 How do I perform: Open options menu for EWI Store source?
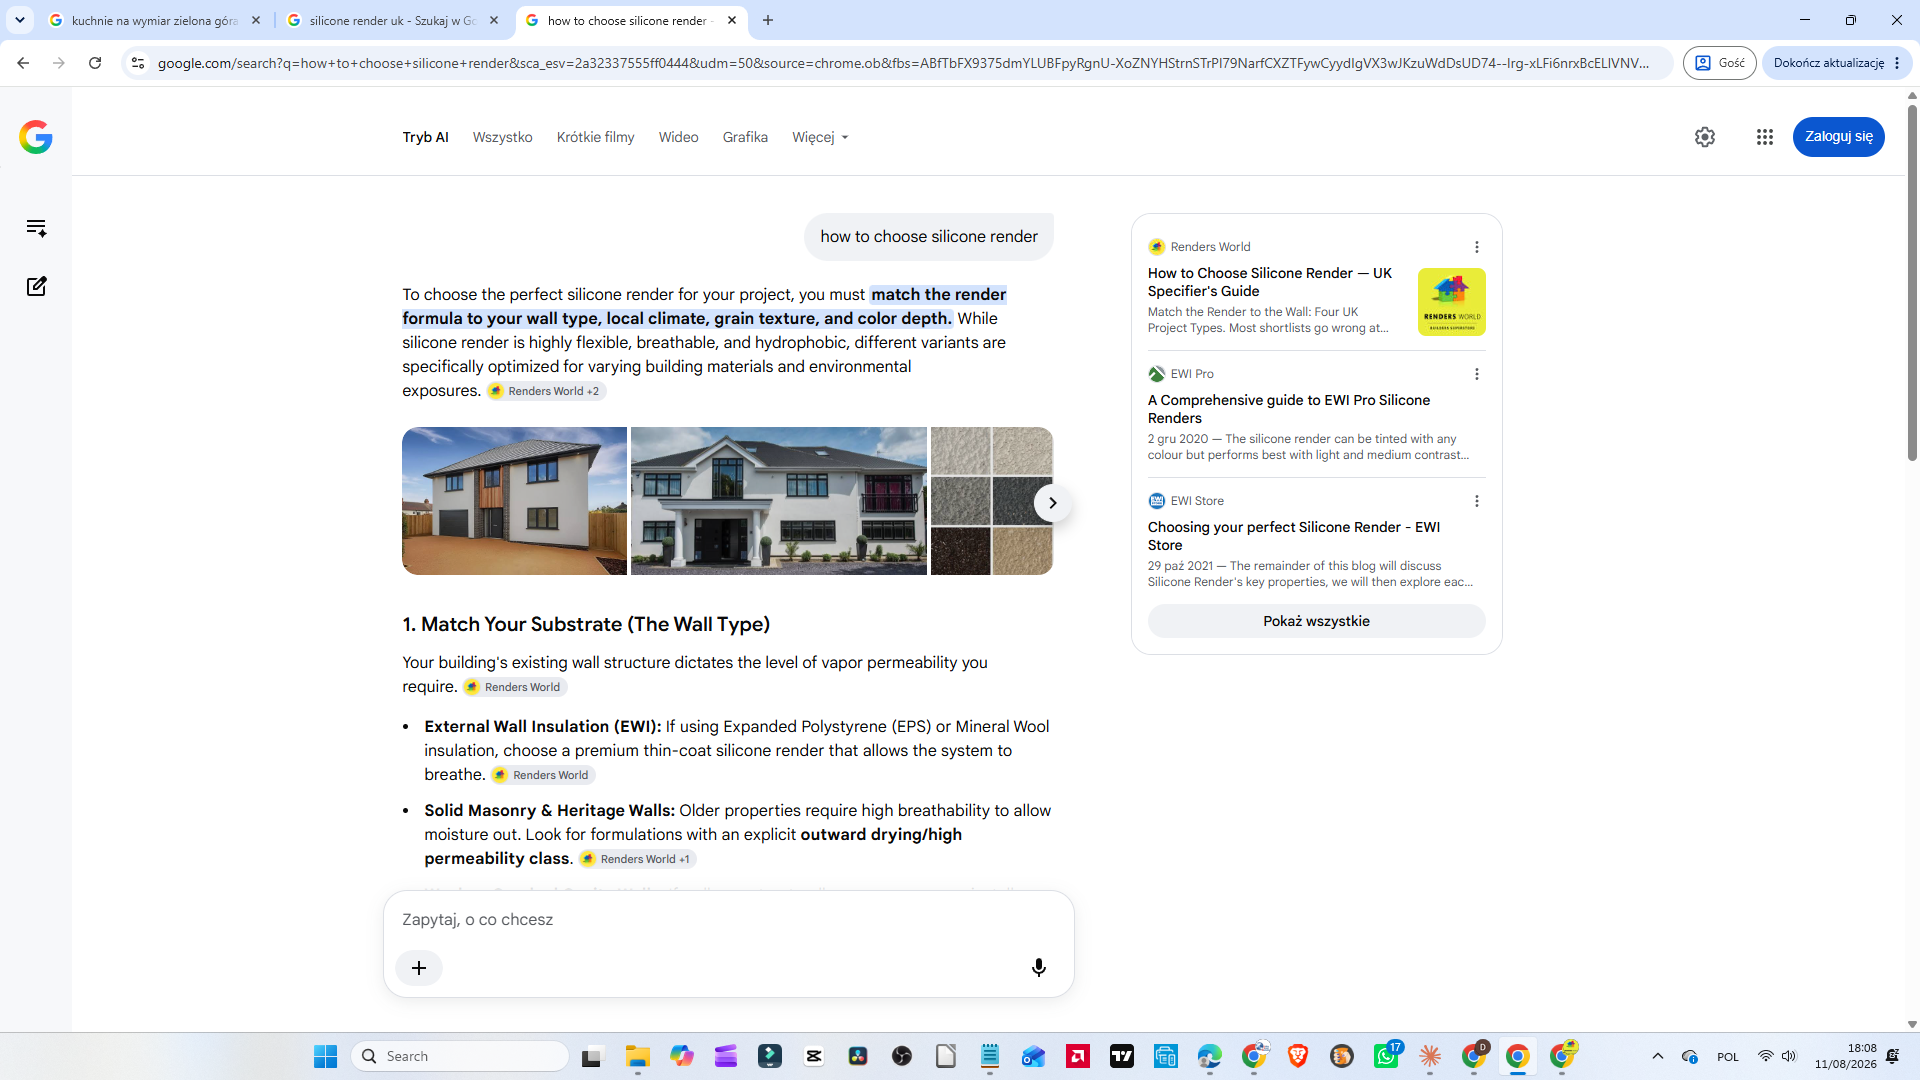pos(1477,501)
